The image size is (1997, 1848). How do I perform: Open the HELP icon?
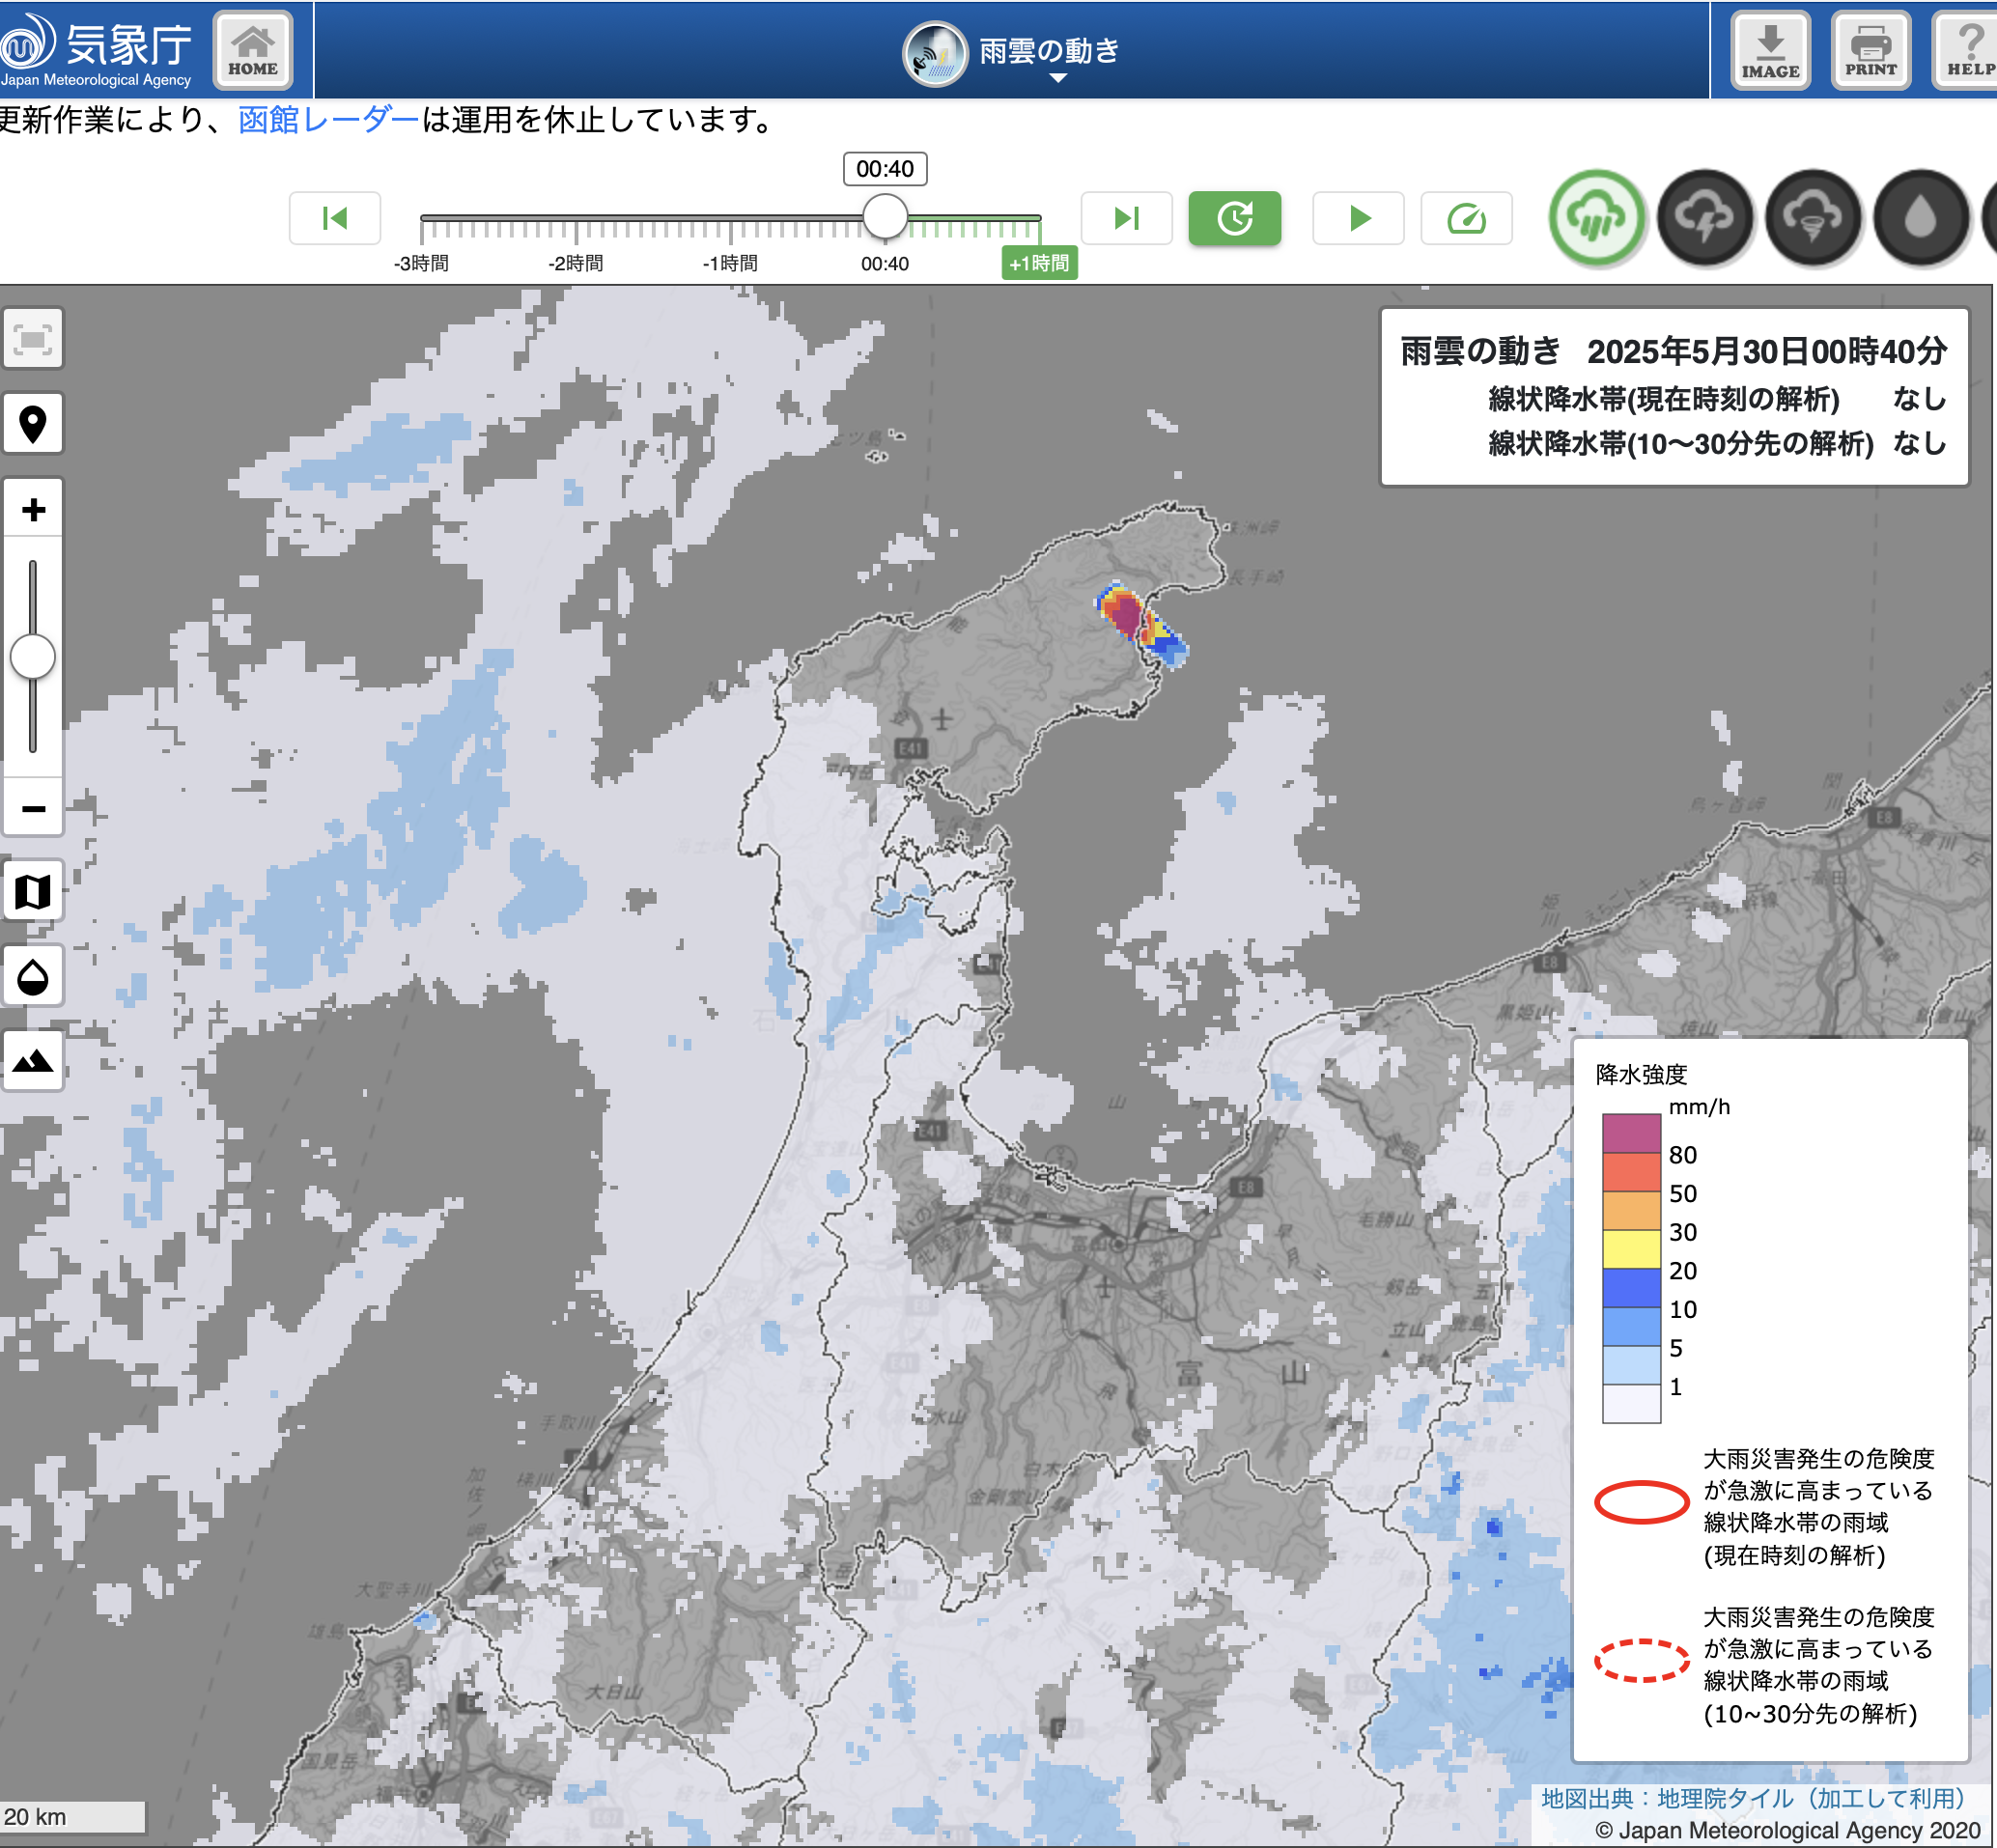[x=1968, y=50]
